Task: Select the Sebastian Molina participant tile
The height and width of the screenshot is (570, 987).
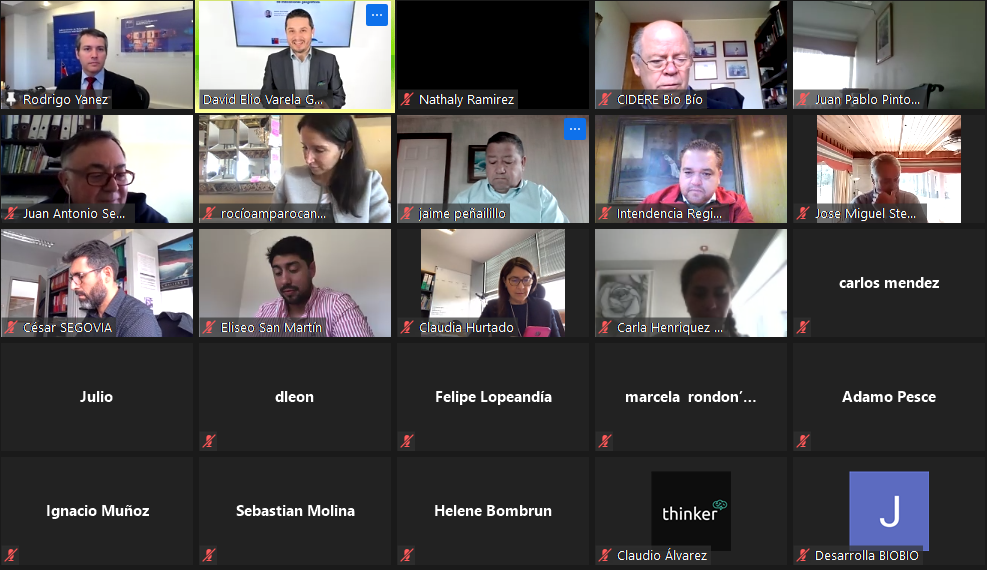Action: point(295,511)
